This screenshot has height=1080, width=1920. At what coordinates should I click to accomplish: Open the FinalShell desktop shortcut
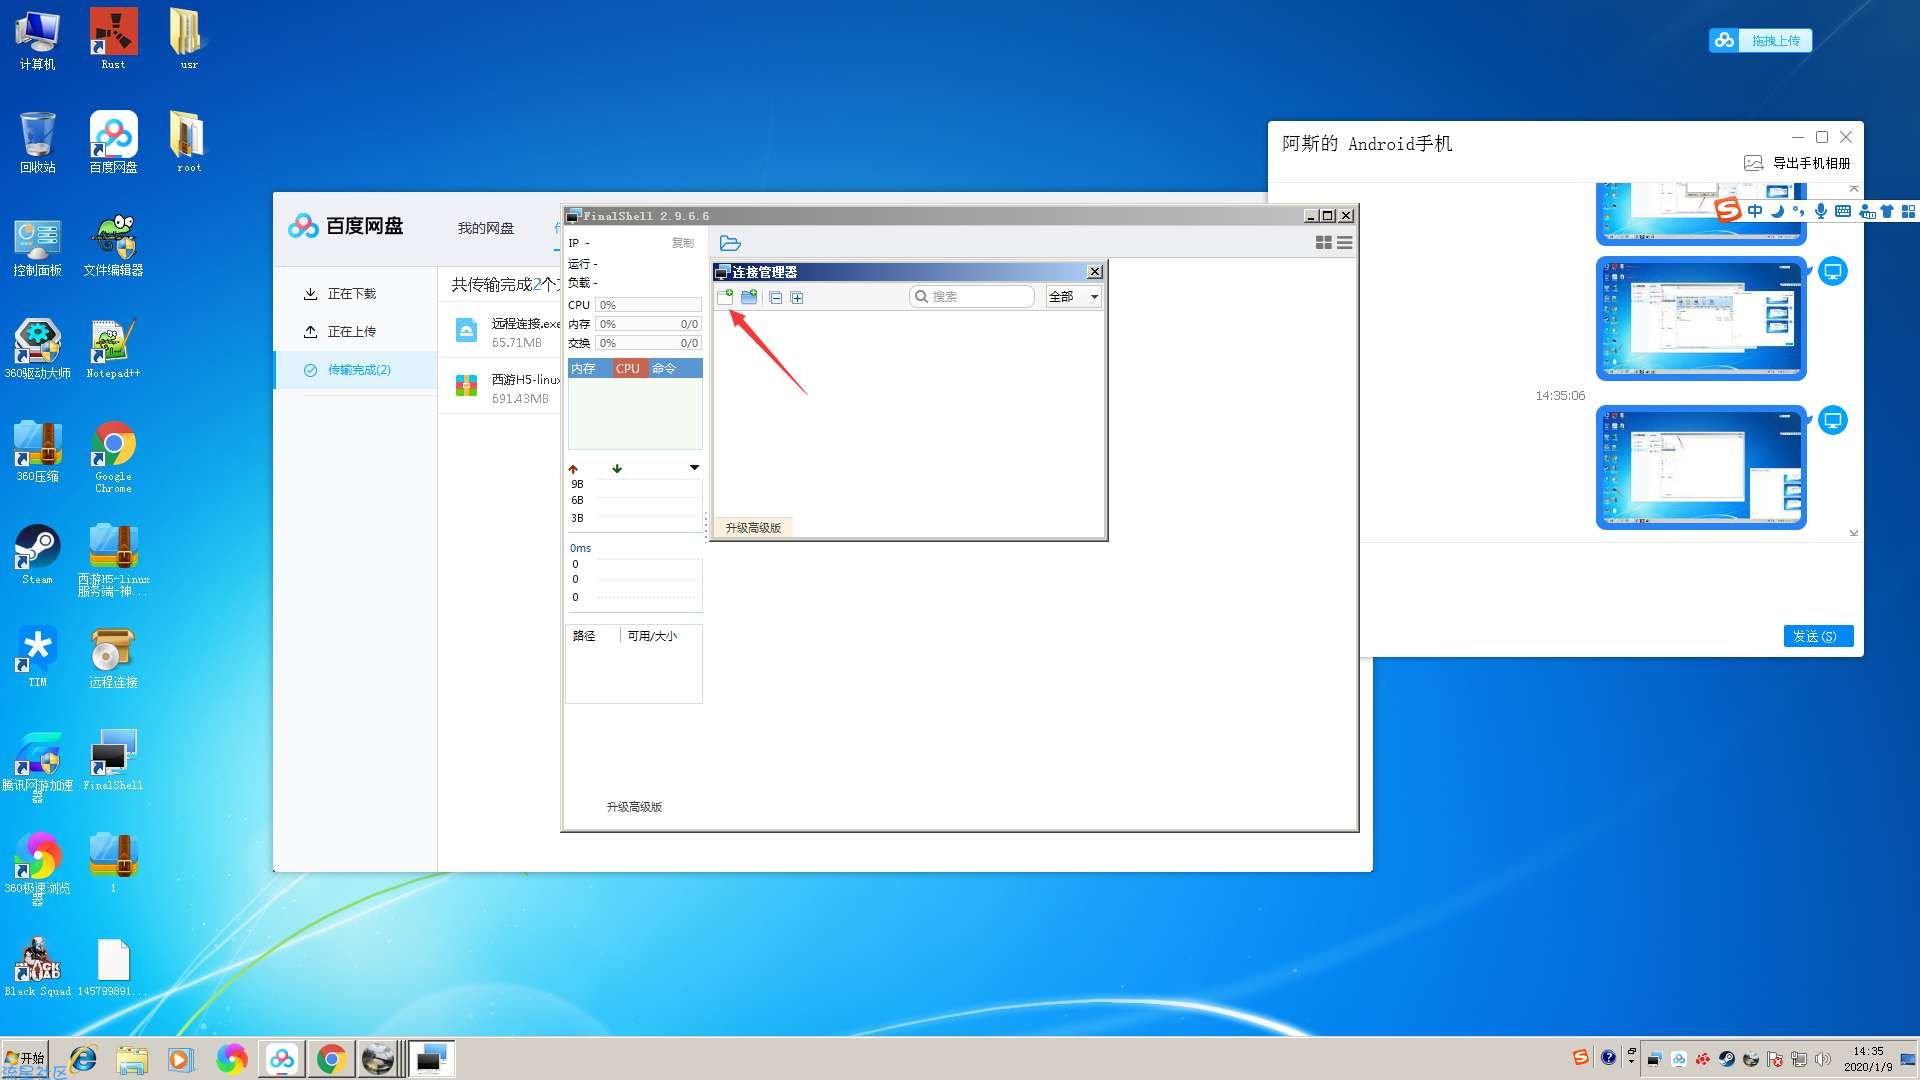113,761
